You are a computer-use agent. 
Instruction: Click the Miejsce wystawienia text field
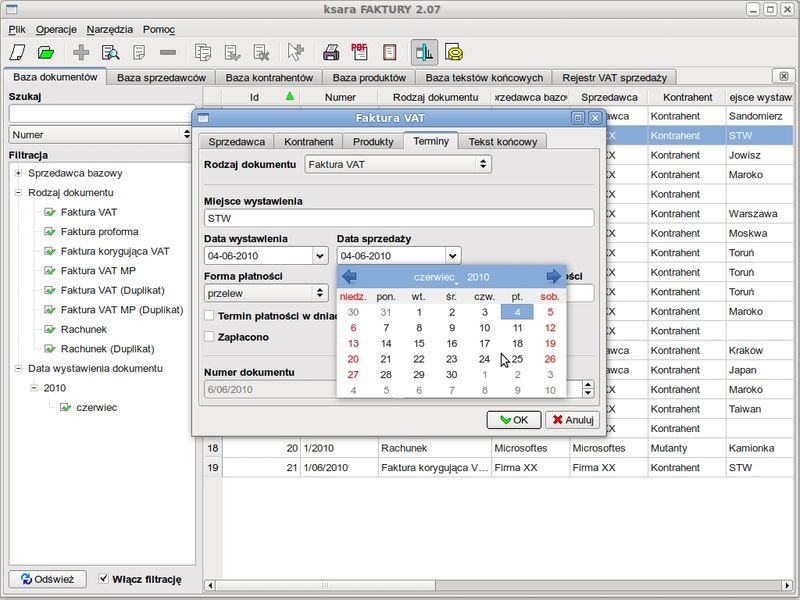398,218
